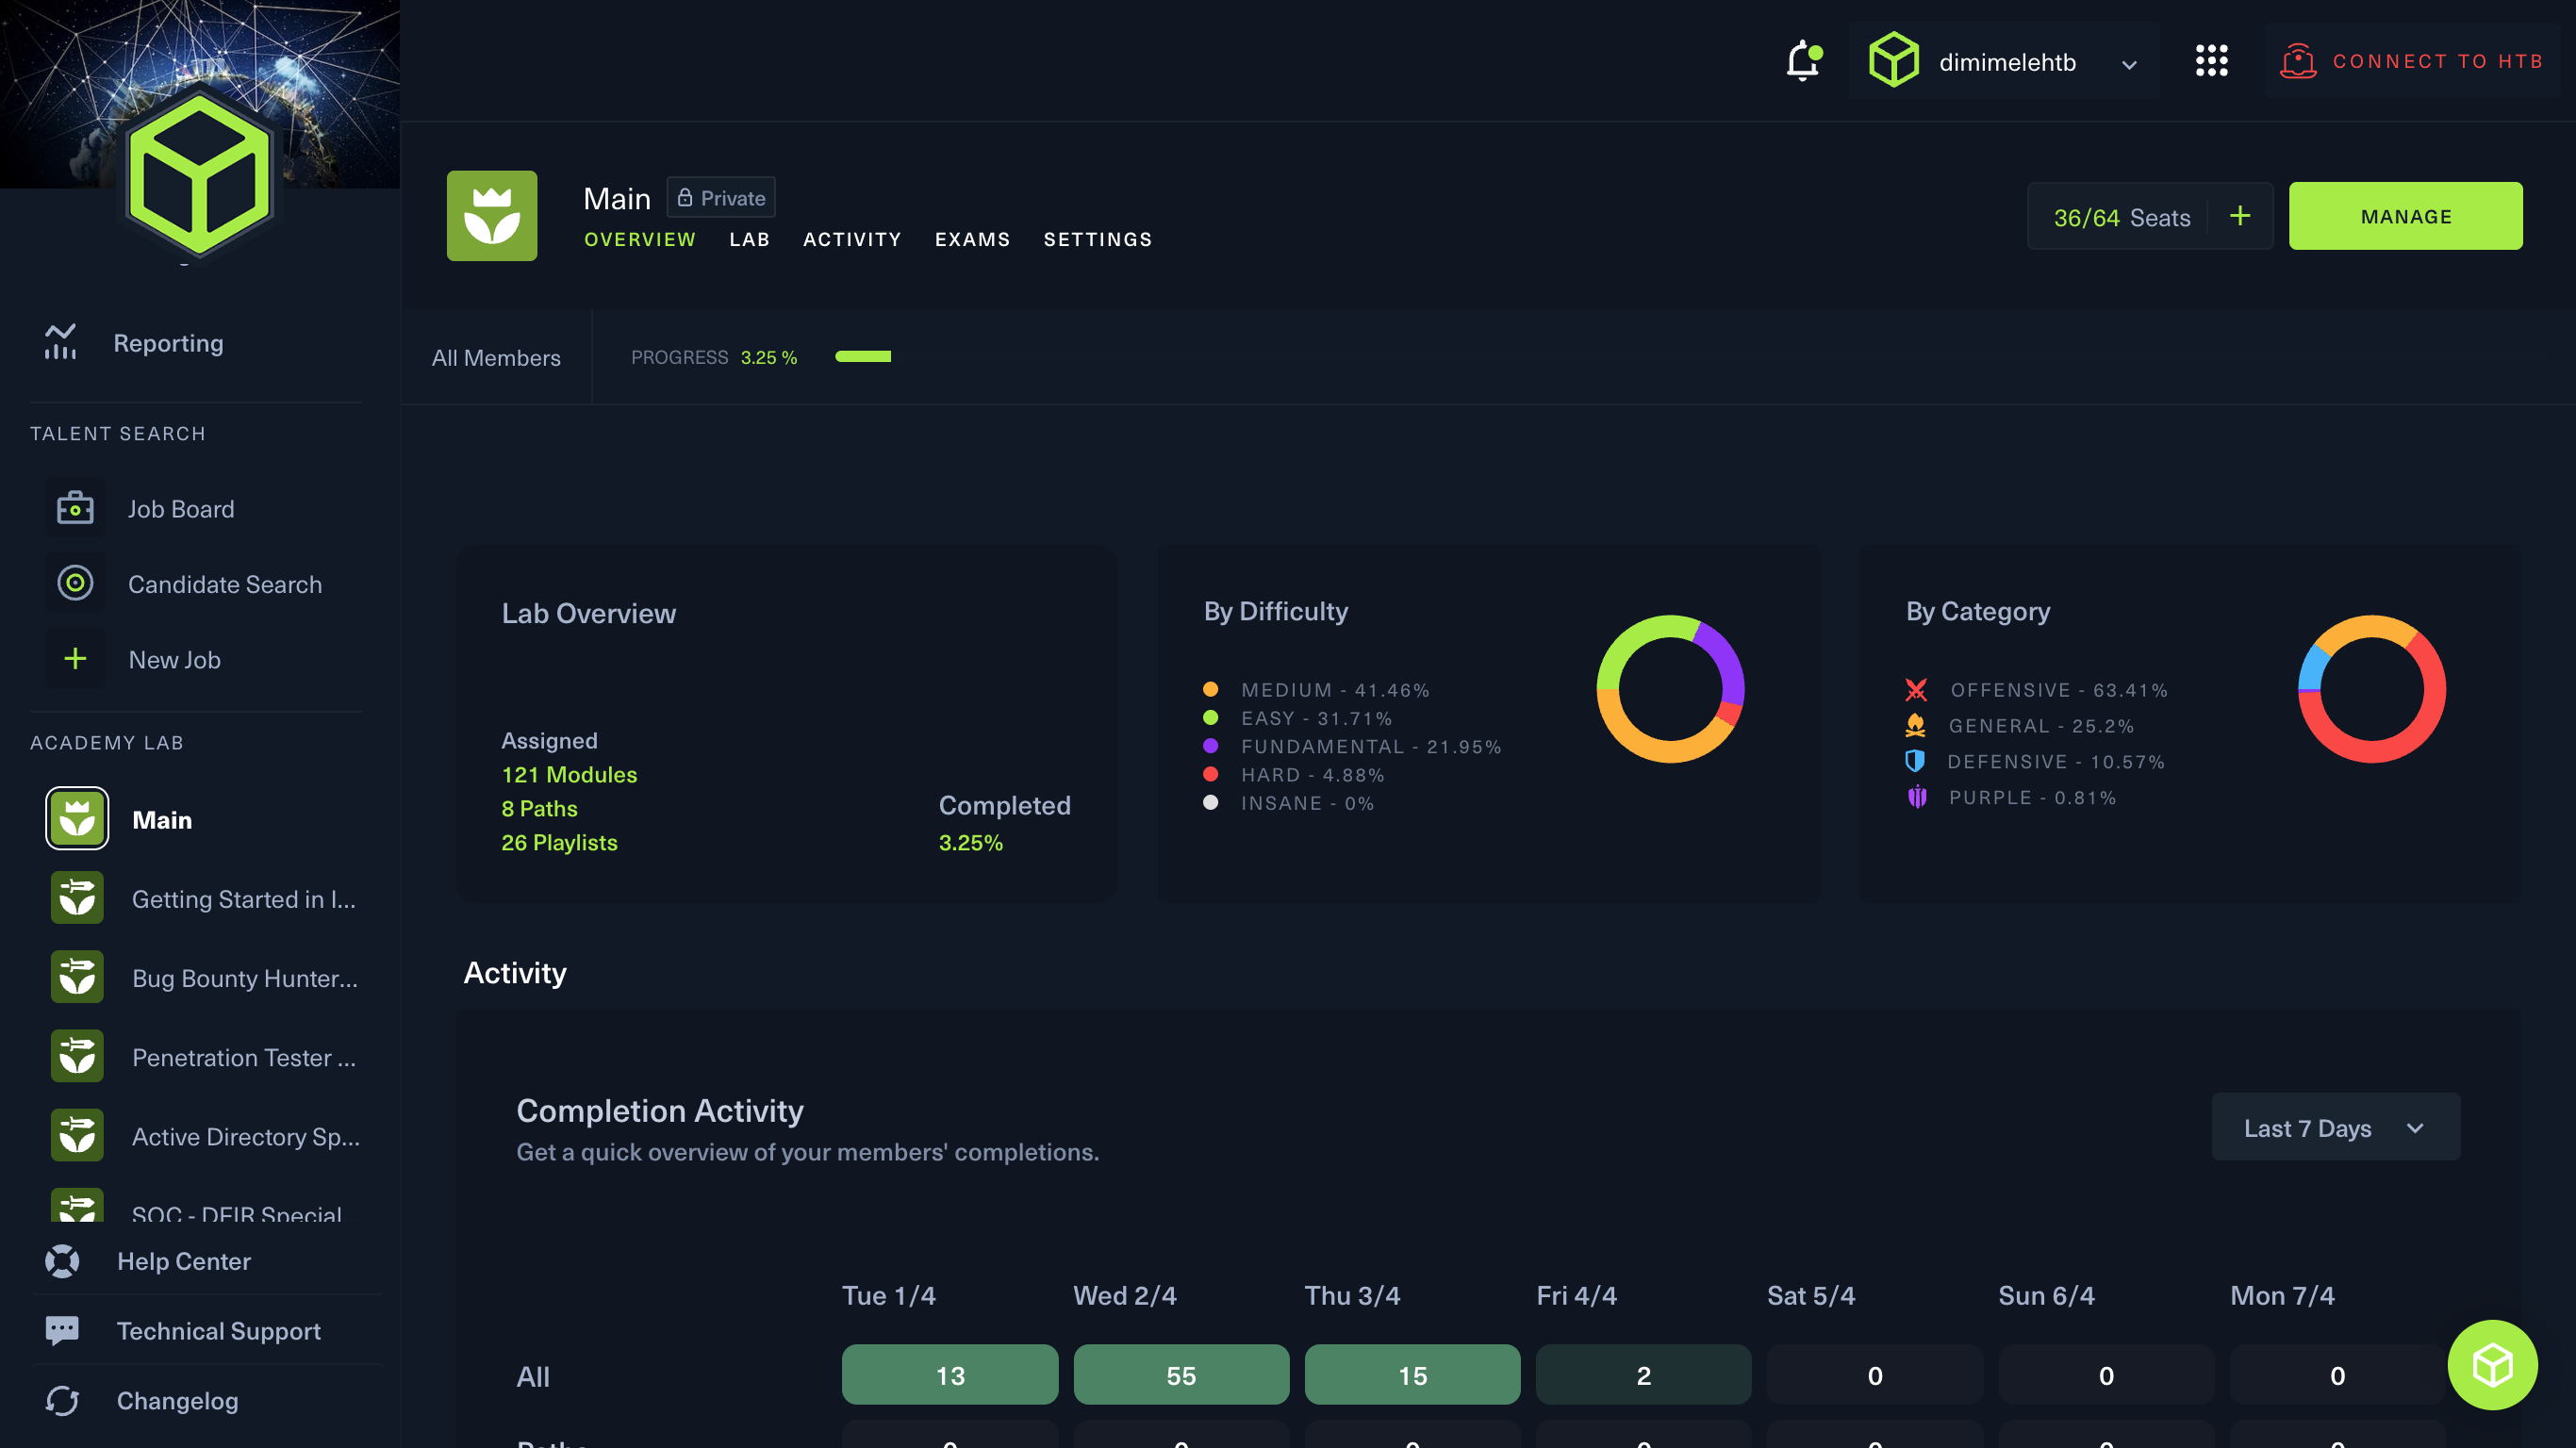This screenshot has width=2576, height=1448.
Task: Click the 26 Playlists link
Action: (x=559, y=842)
